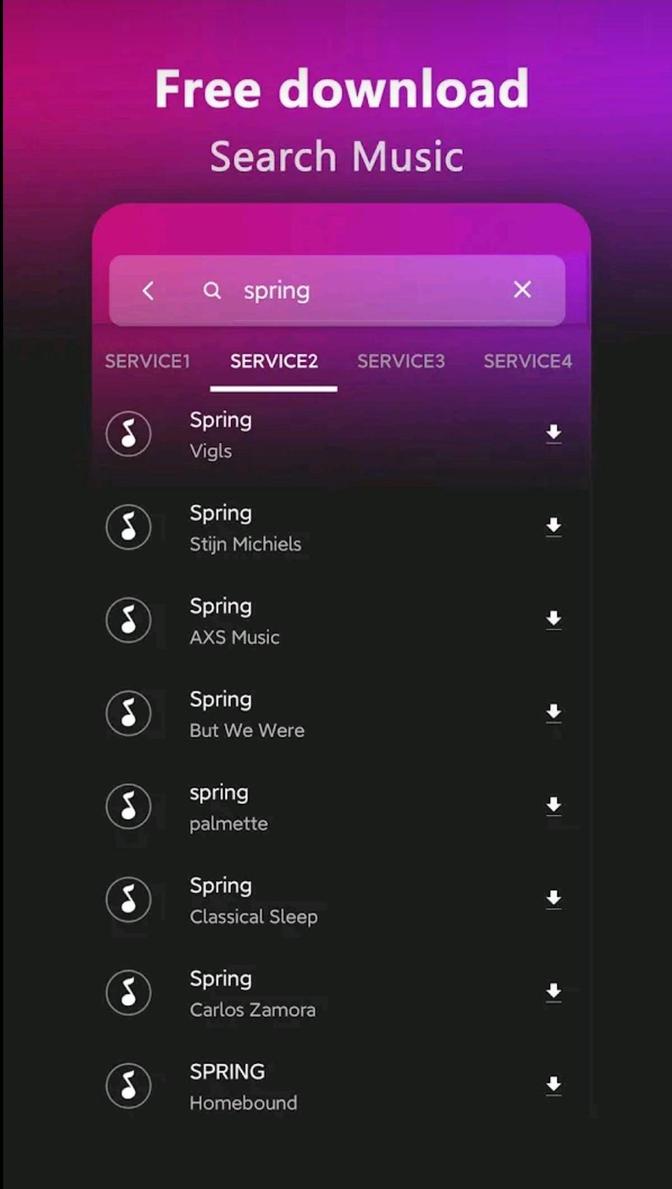Switch to the SERVICE1 tab
Screen dimensions: 672x1189
click(147, 362)
